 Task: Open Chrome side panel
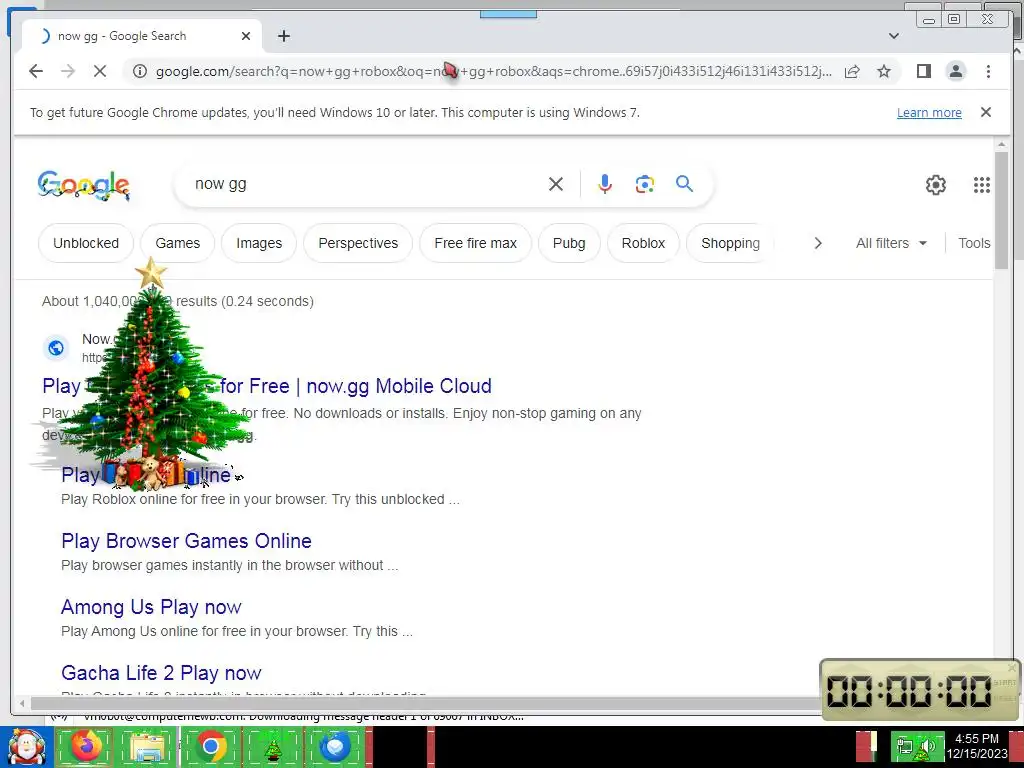tap(923, 71)
